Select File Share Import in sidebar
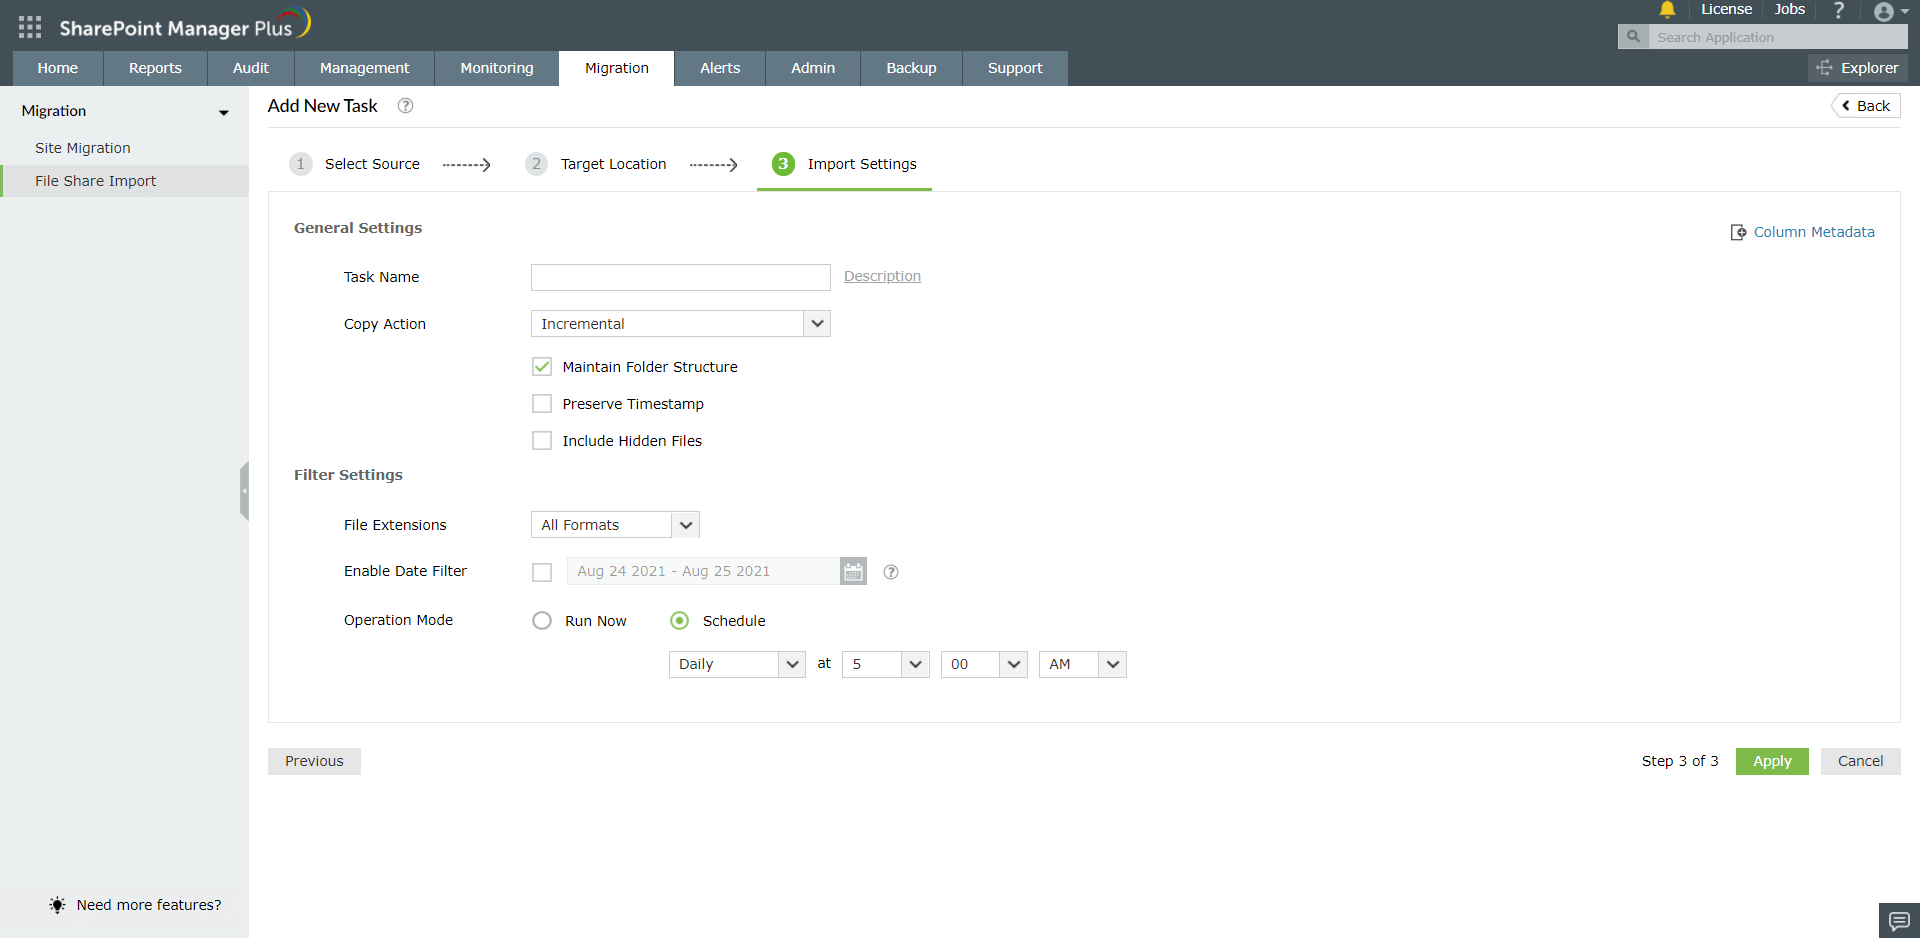This screenshot has width=1920, height=938. click(x=125, y=181)
